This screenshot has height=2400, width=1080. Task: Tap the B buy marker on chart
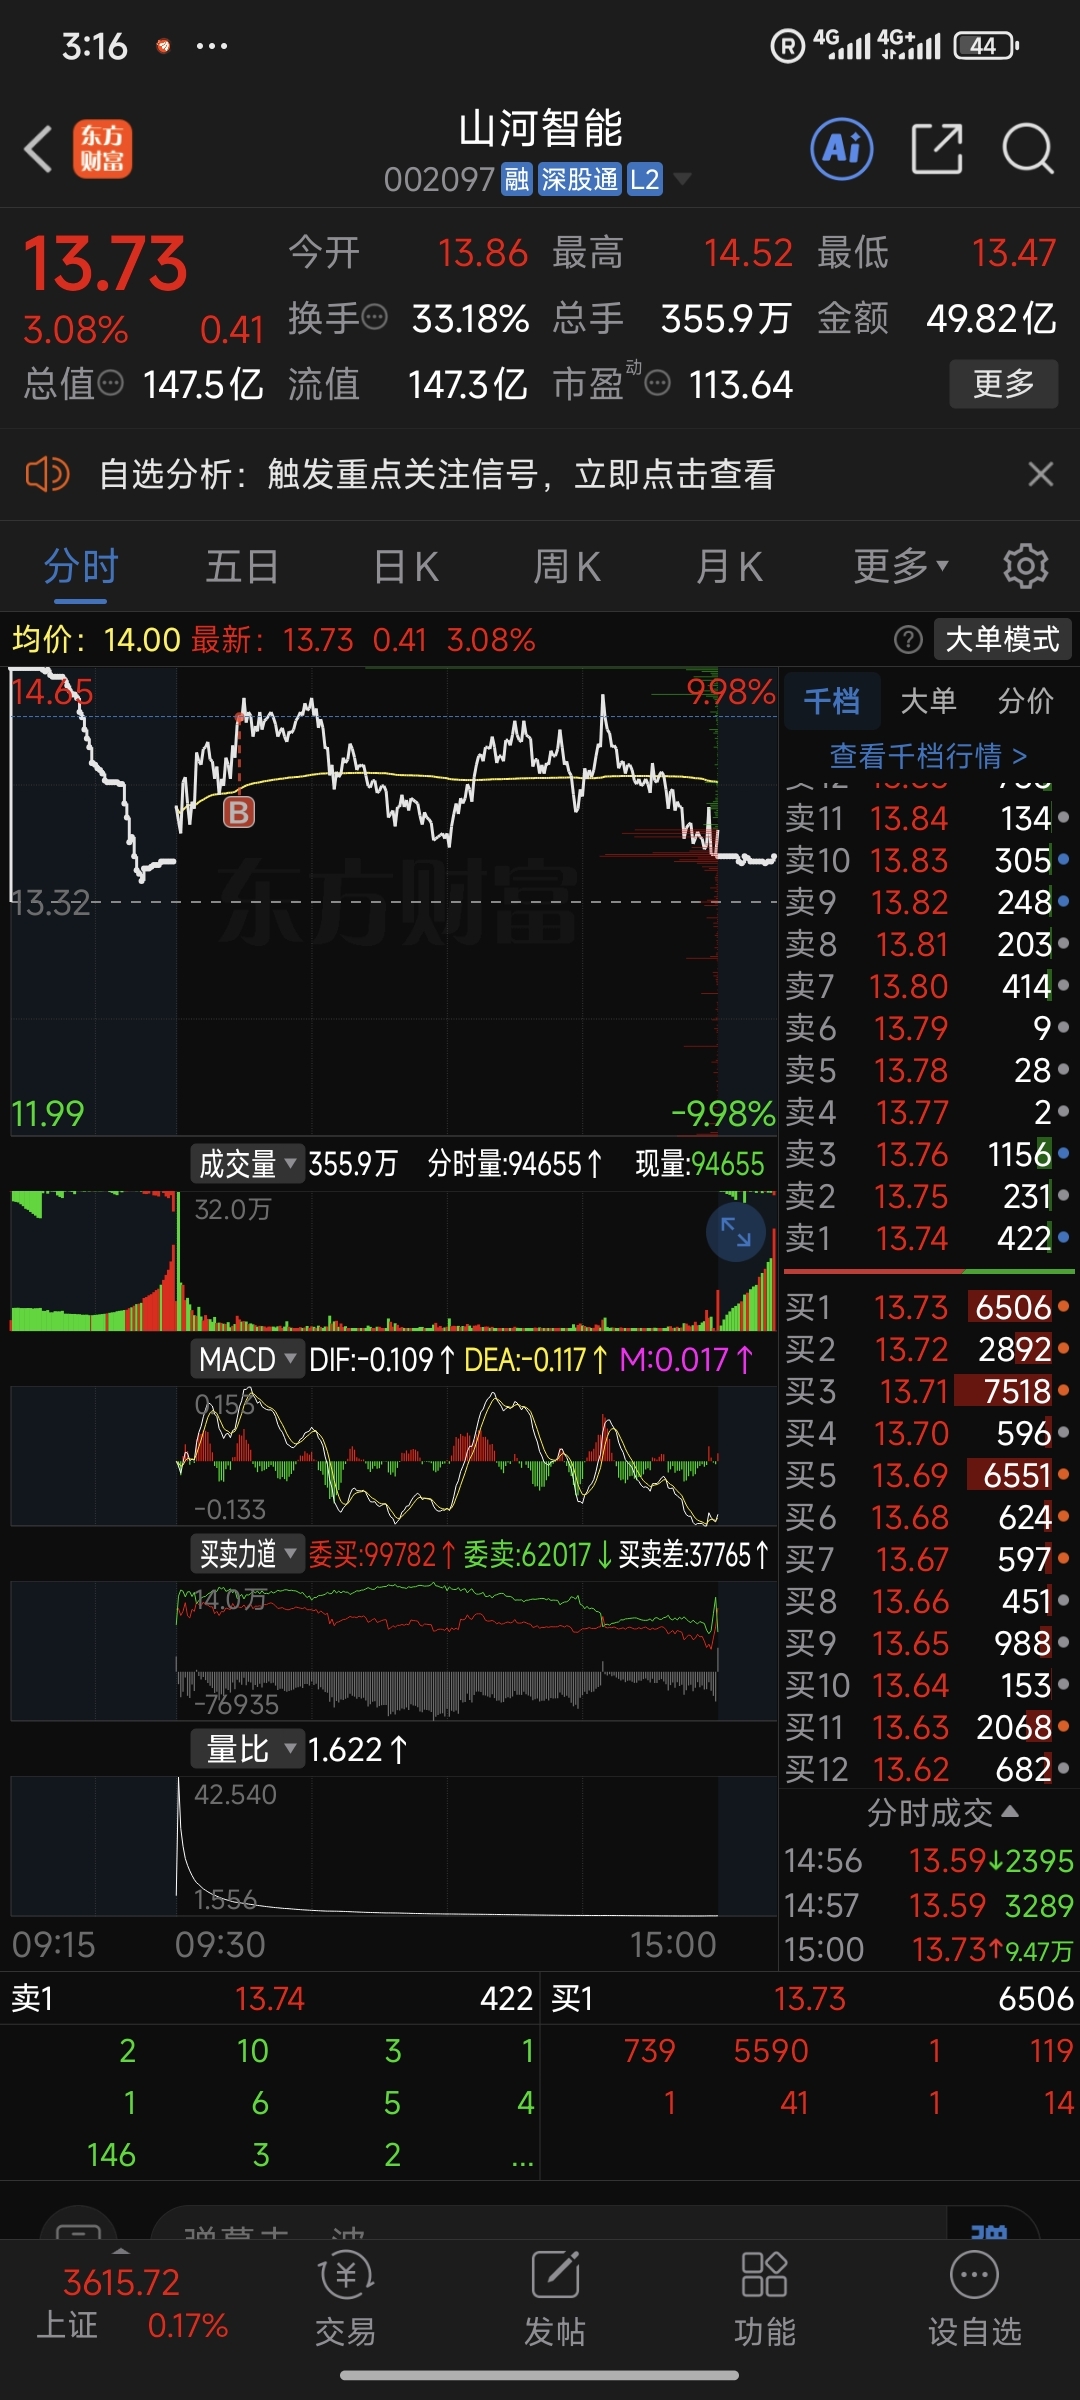coord(238,811)
